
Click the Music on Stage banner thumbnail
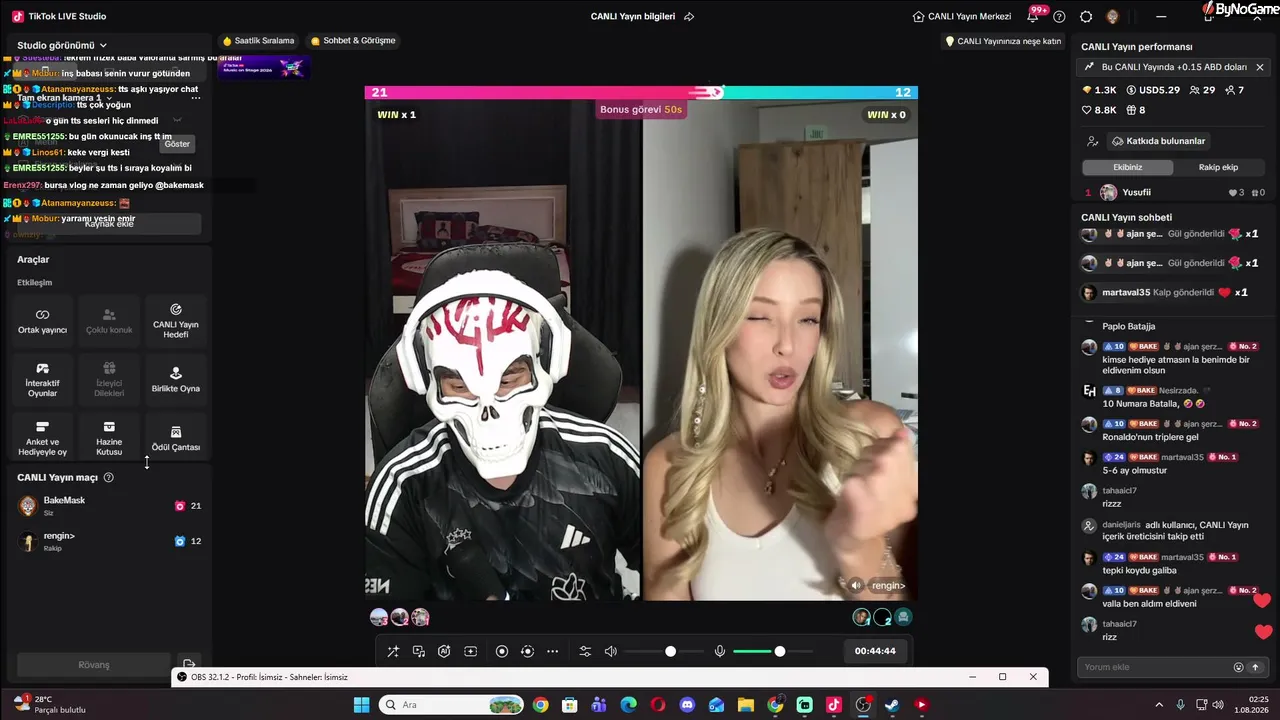[x=264, y=67]
